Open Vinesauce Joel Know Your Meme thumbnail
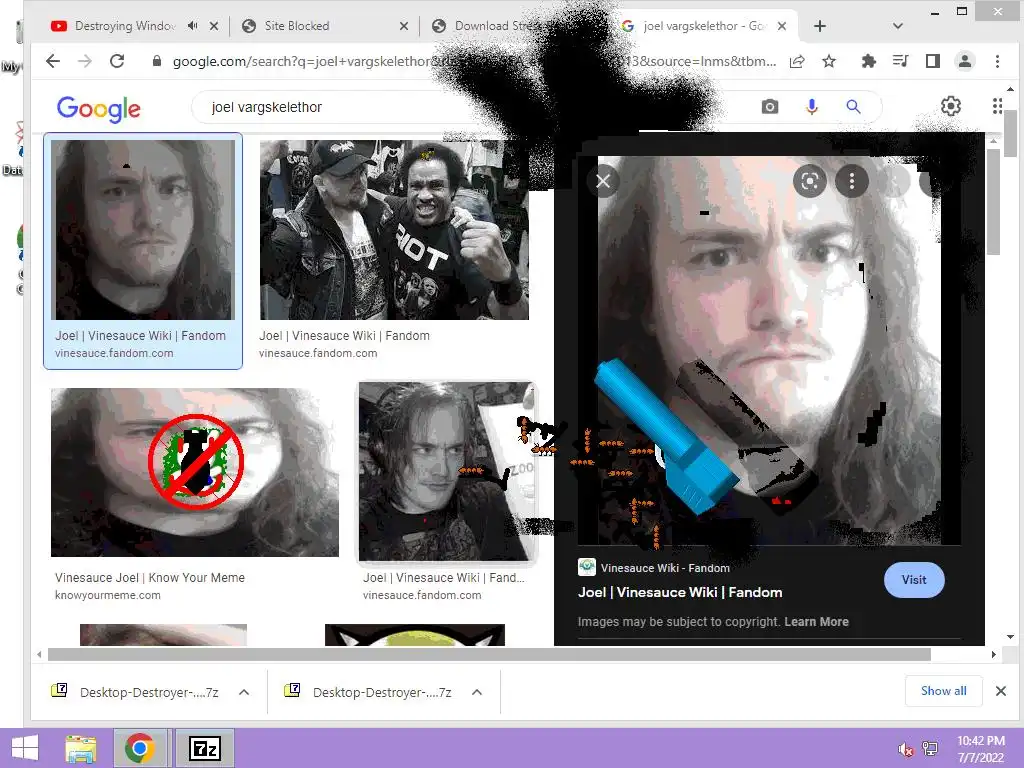Screen dimensions: 1024x768 (195, 472)
